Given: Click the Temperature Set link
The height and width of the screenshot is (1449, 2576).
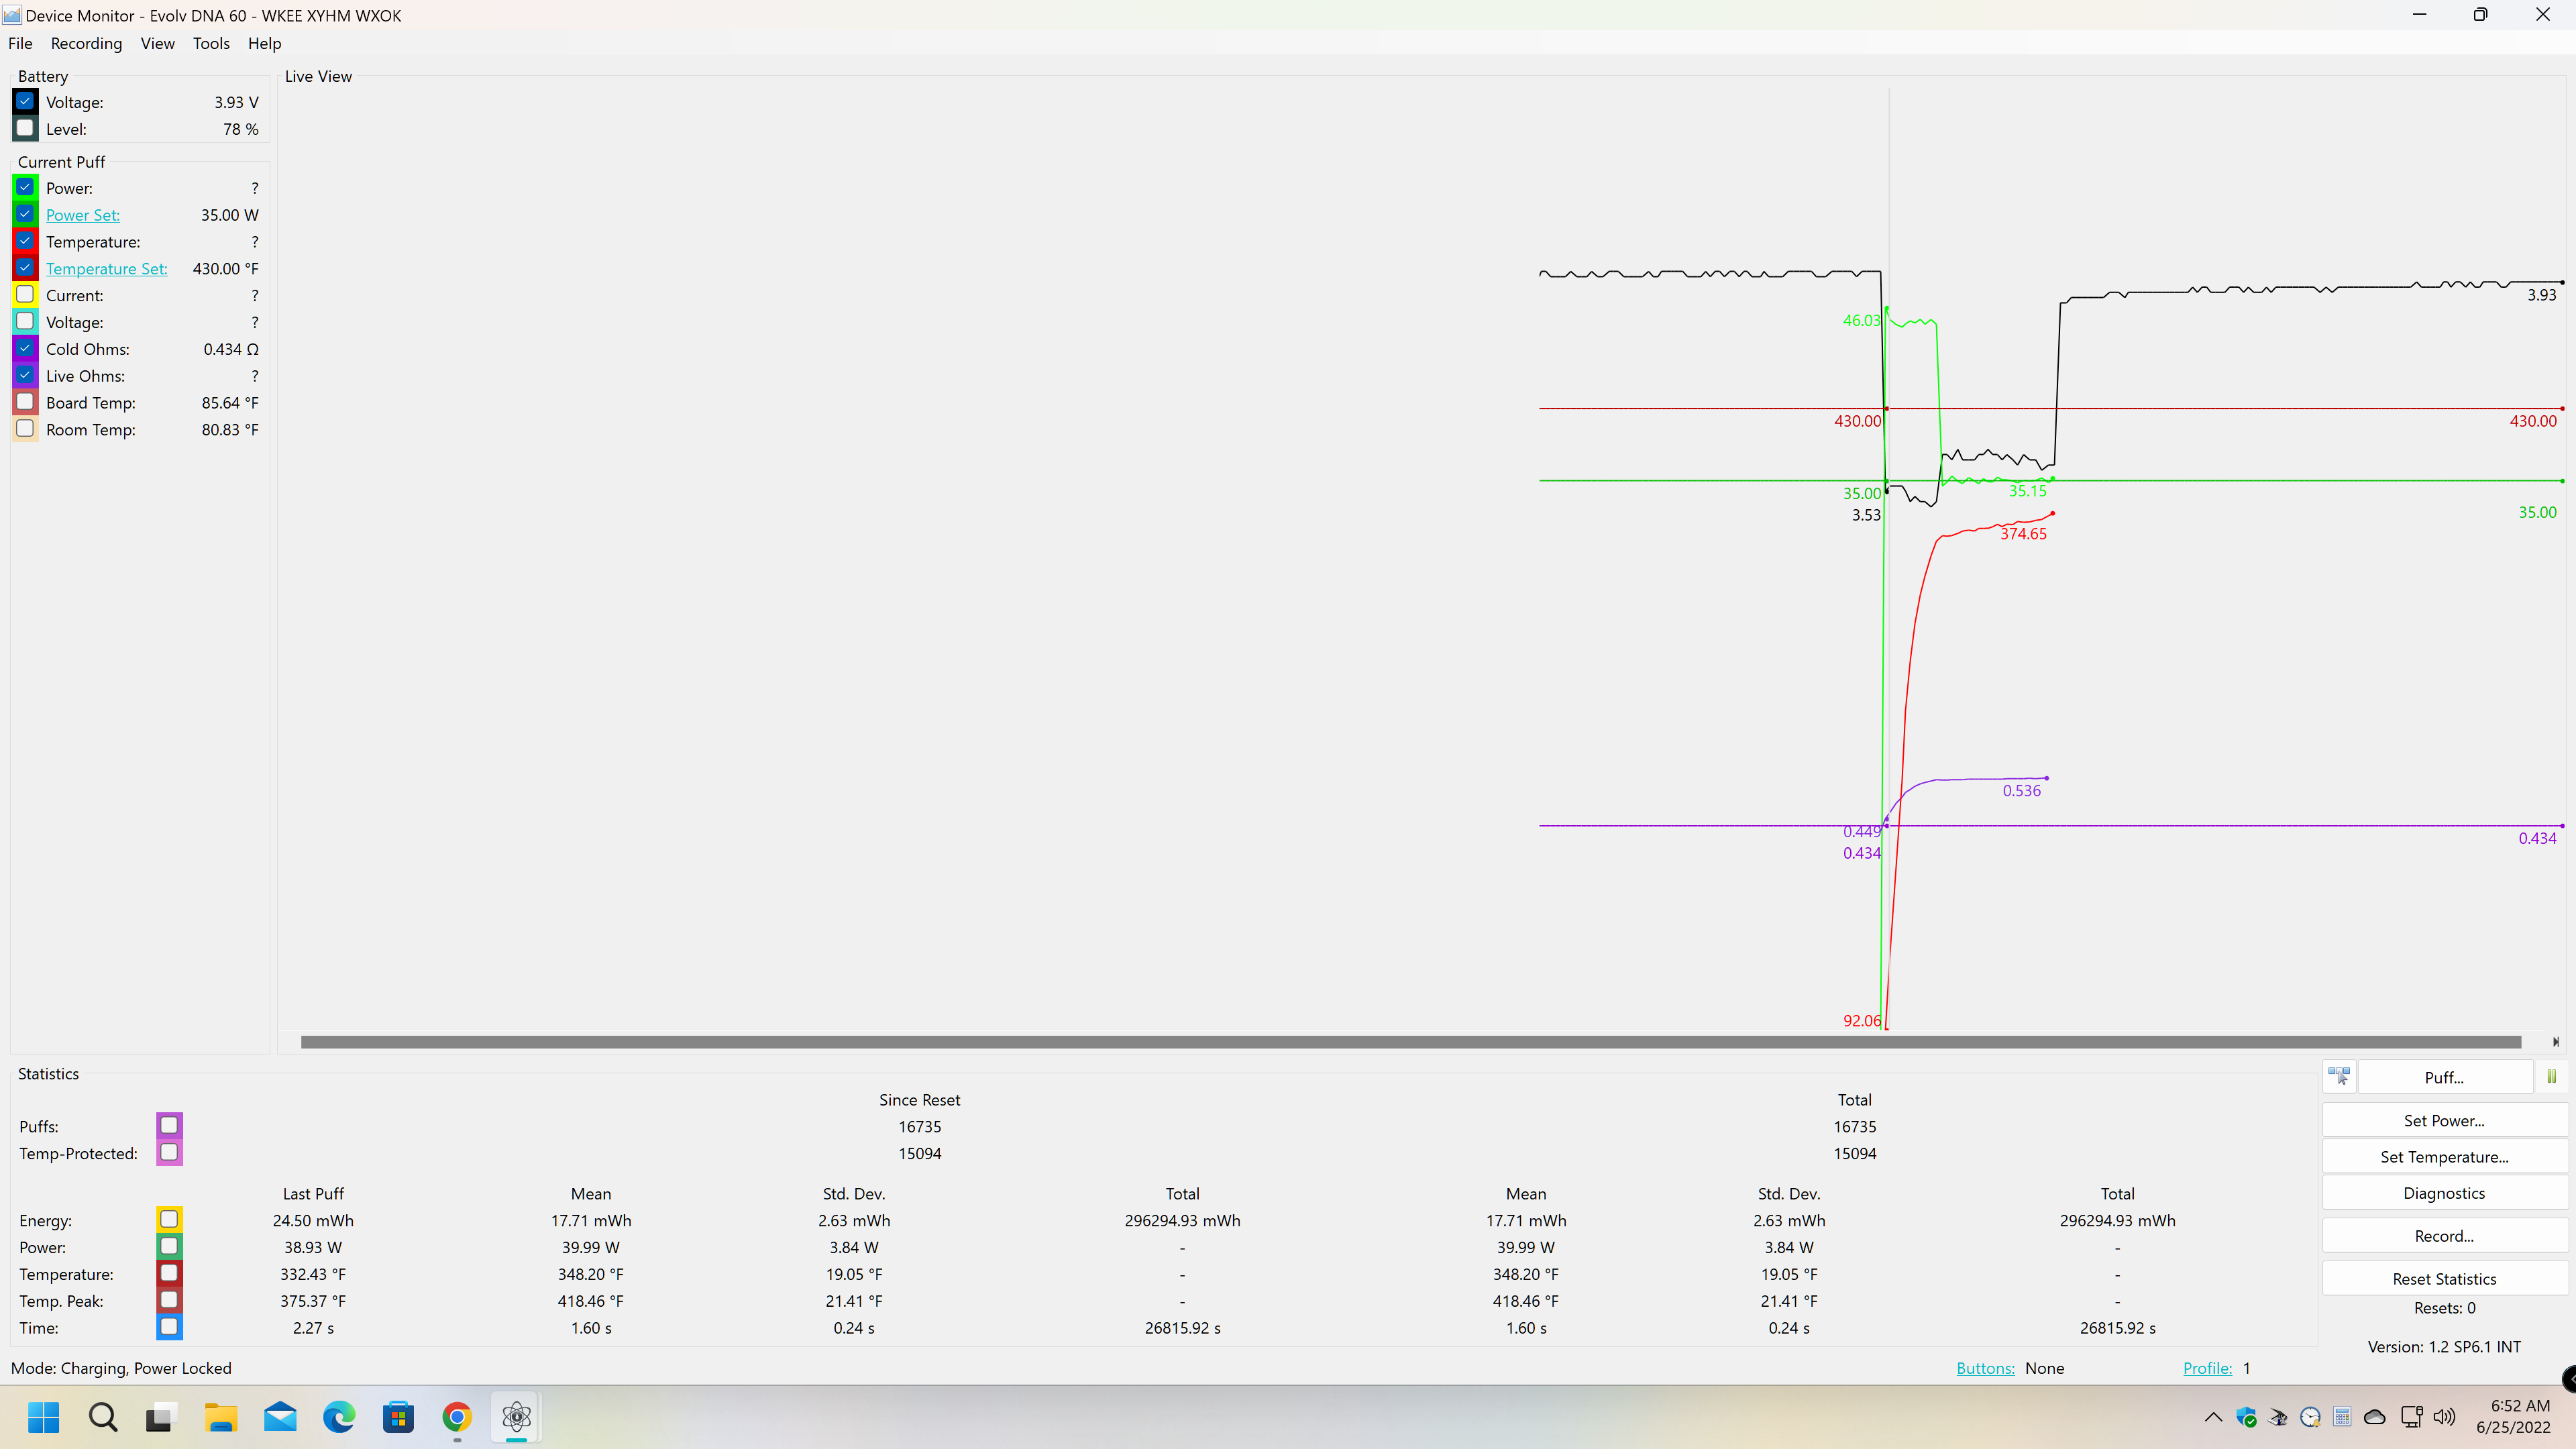Looking at the screenshot, I should tap(106, 269).
